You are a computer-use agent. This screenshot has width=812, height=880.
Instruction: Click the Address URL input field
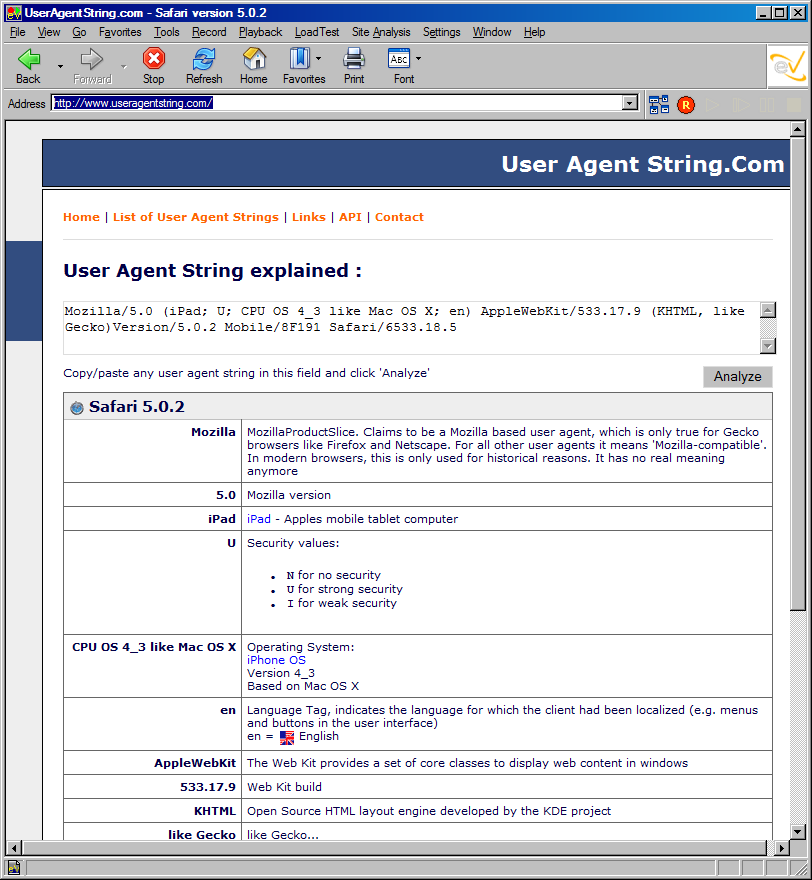[337, 103]
